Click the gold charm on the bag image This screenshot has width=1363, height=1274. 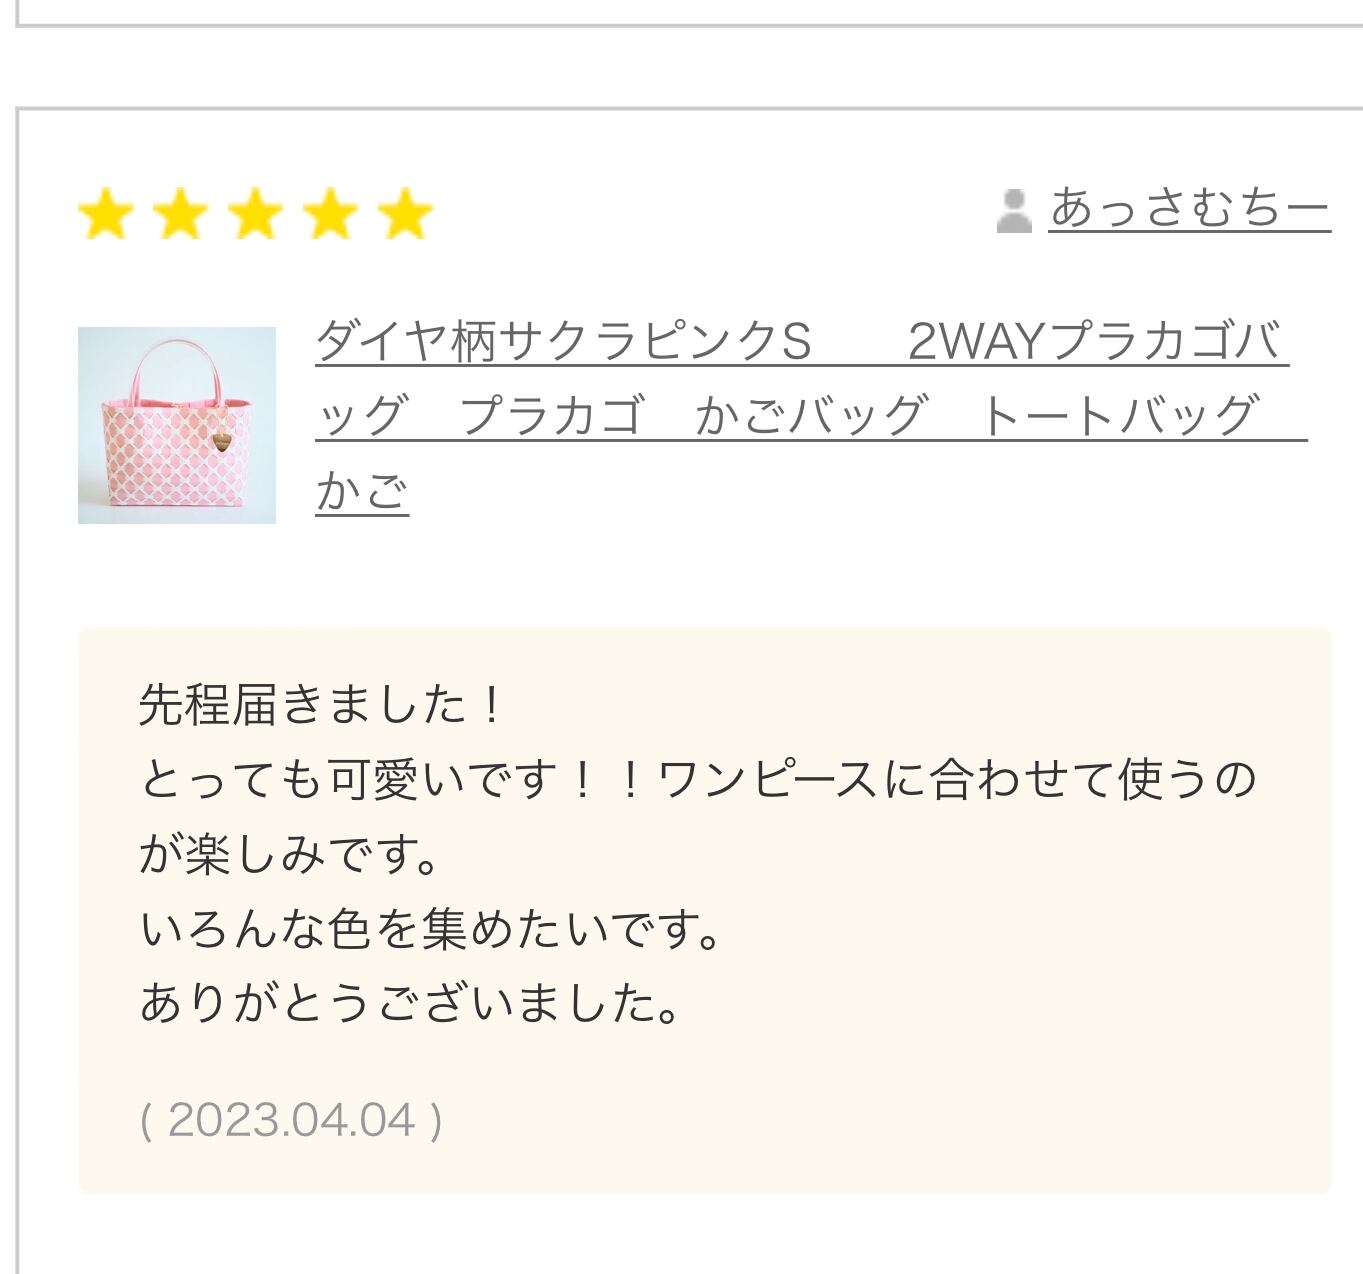[219, 440]
